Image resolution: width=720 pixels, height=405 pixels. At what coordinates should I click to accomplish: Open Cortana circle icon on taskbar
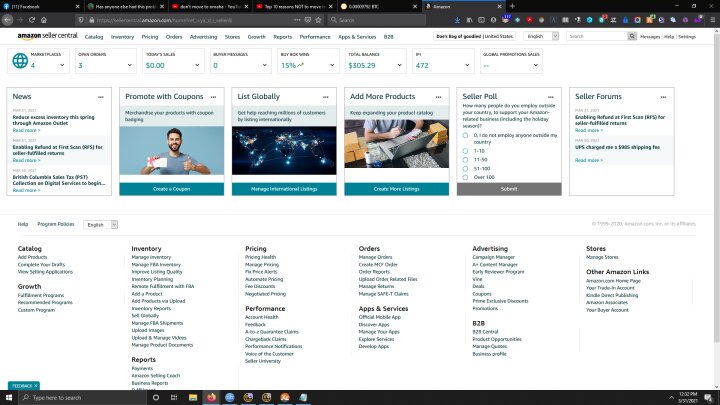pos(156,398)
